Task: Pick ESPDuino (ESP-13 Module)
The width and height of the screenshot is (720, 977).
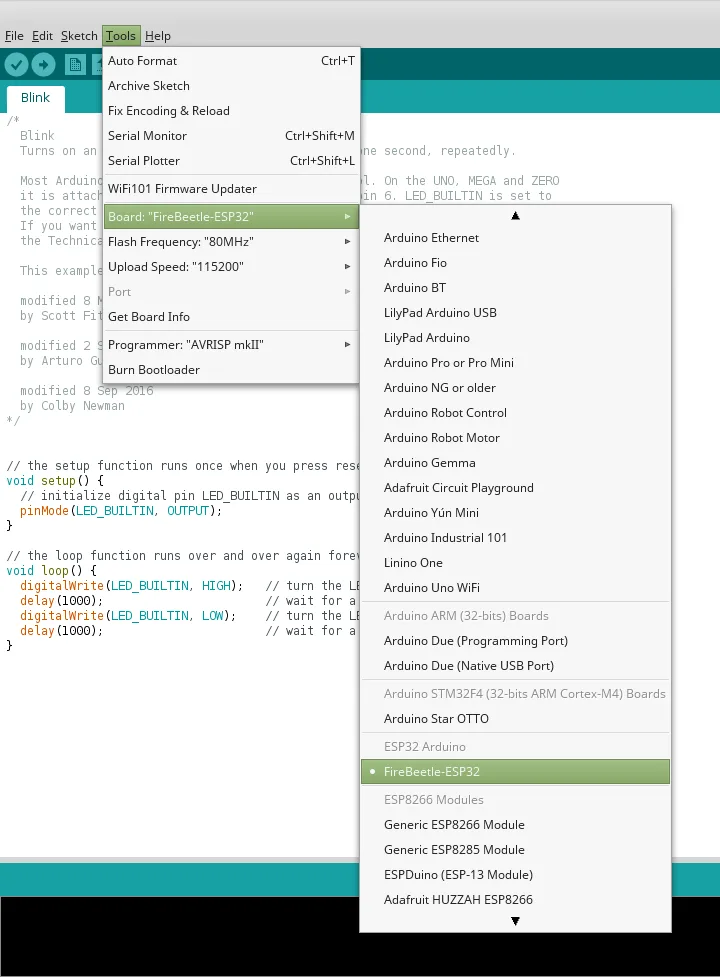Action: click(x=515, y=875)
